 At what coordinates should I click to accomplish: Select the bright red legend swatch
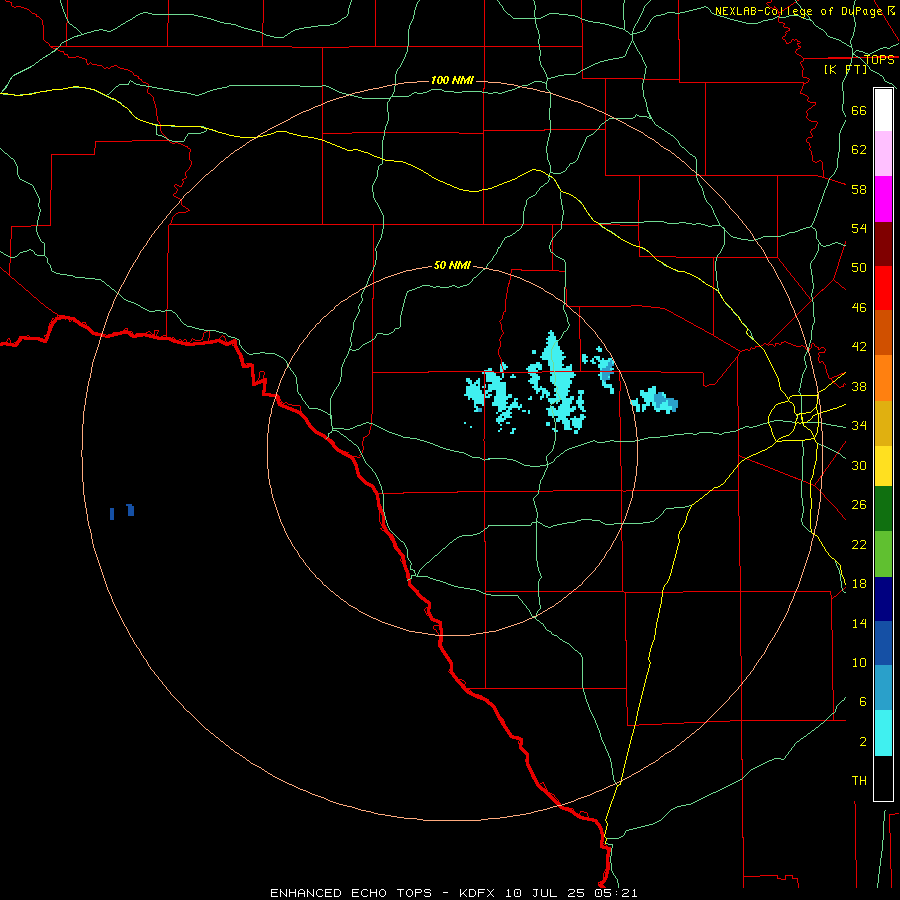883,288
